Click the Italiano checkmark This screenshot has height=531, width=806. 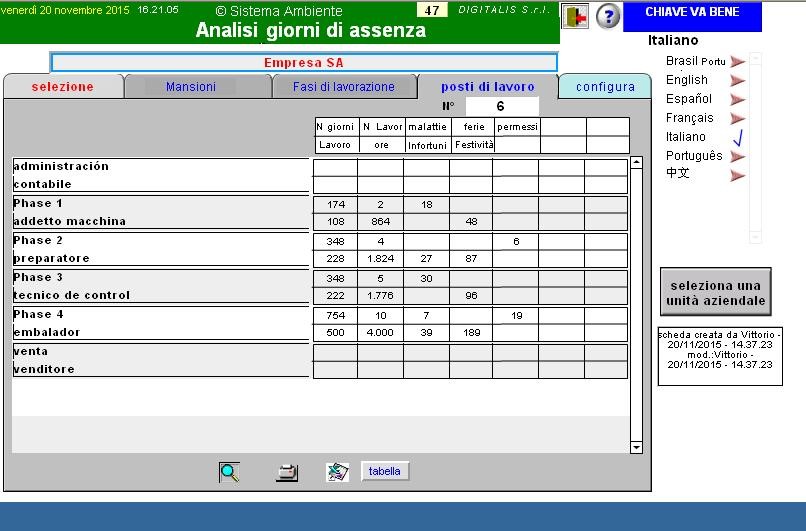point(738,137)
